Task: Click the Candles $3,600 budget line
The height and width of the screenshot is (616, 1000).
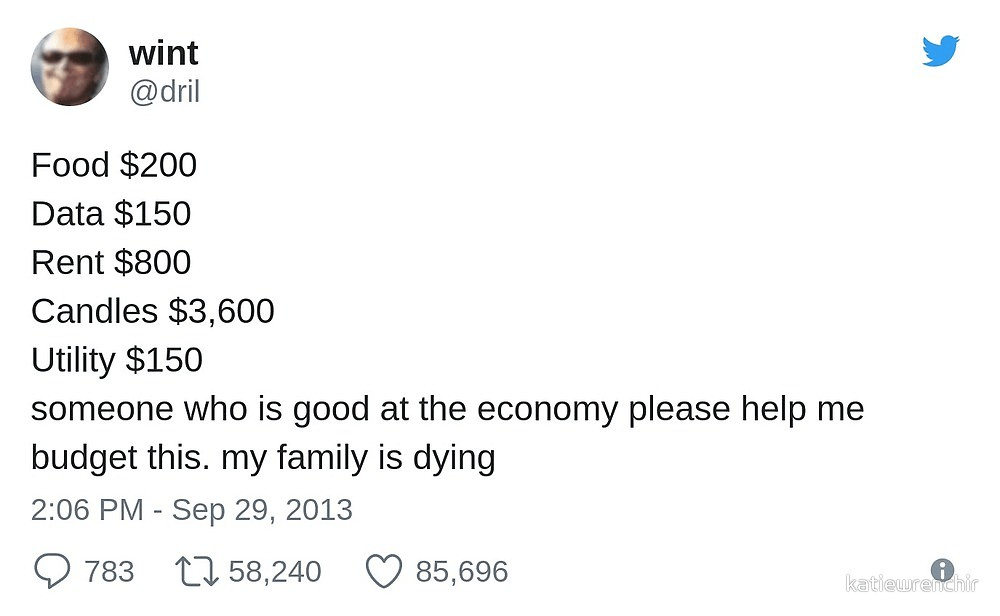Action: [x=152, y=310]
